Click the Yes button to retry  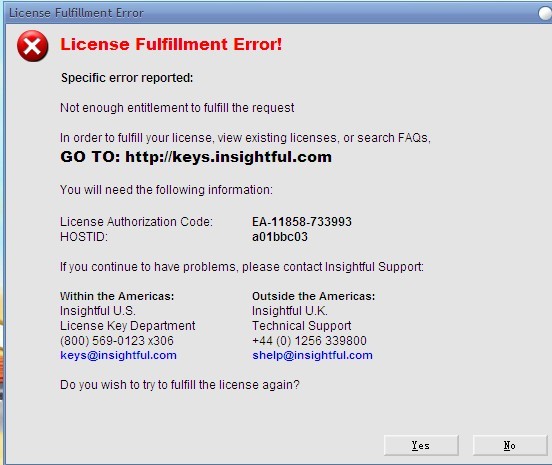pos(421,445)
